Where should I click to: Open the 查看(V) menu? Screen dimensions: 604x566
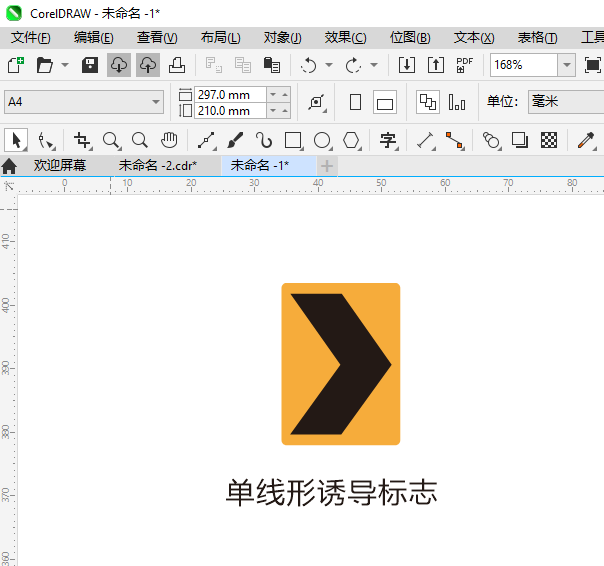coord(157,38)
